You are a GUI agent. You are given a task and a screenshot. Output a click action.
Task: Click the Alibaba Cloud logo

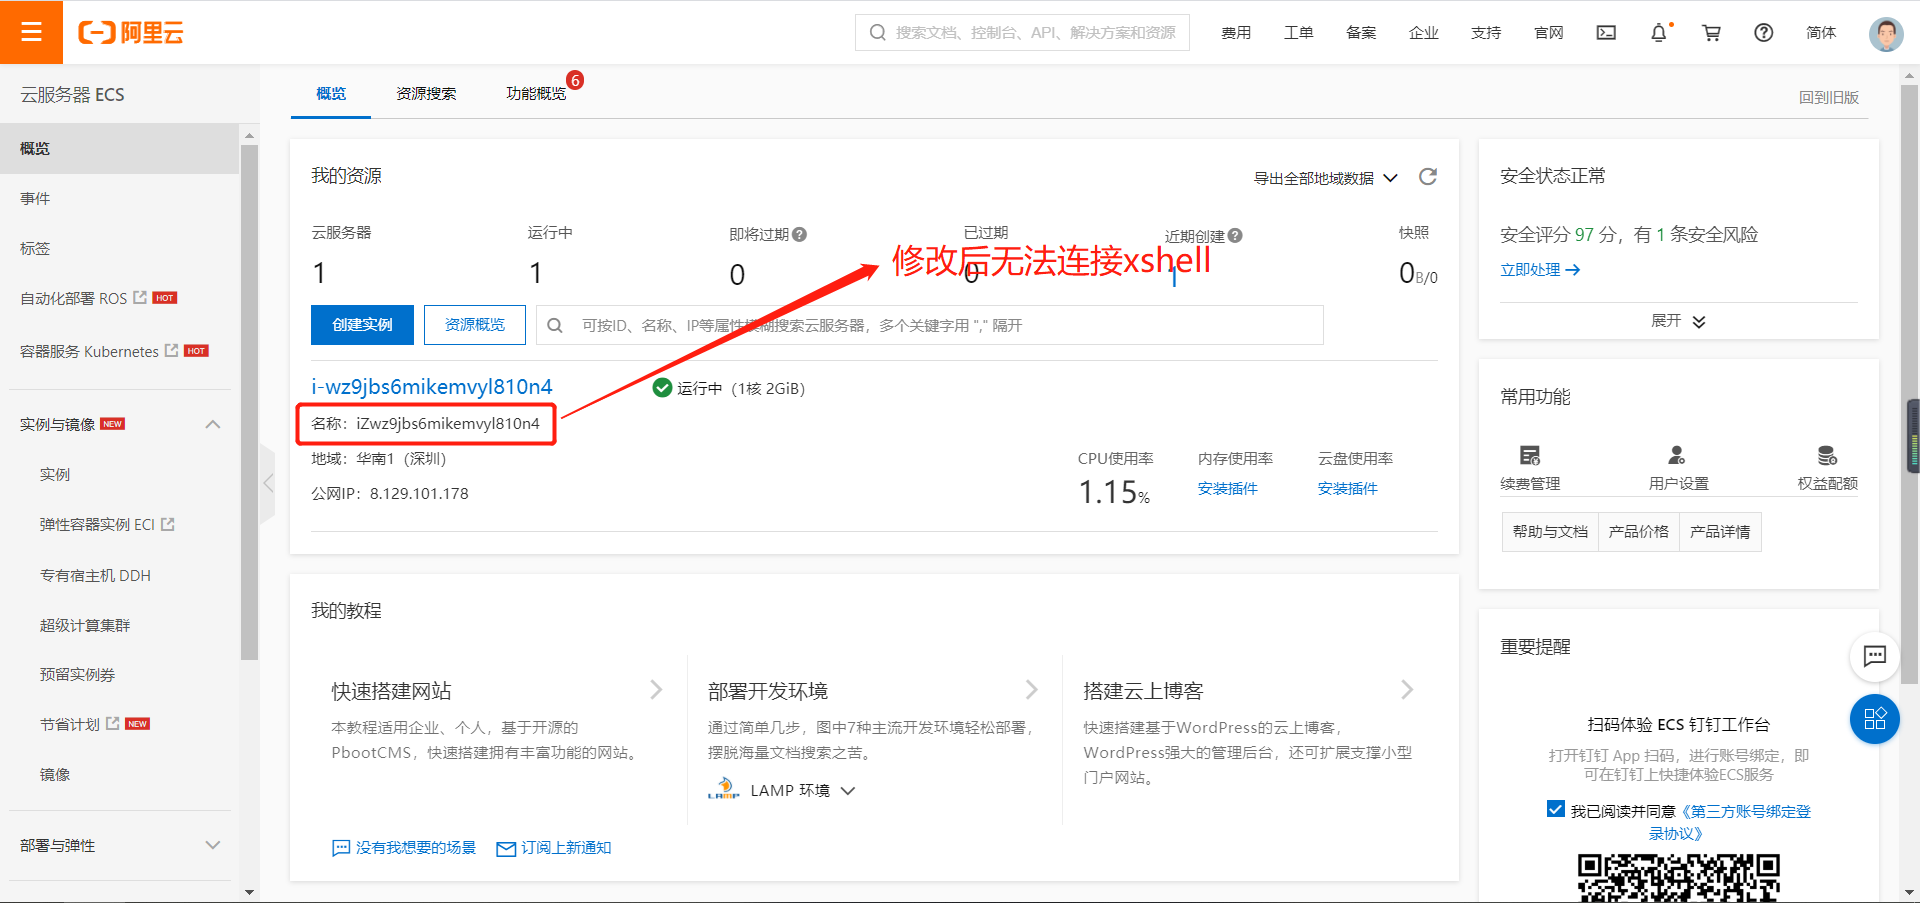tap(131, 33)
